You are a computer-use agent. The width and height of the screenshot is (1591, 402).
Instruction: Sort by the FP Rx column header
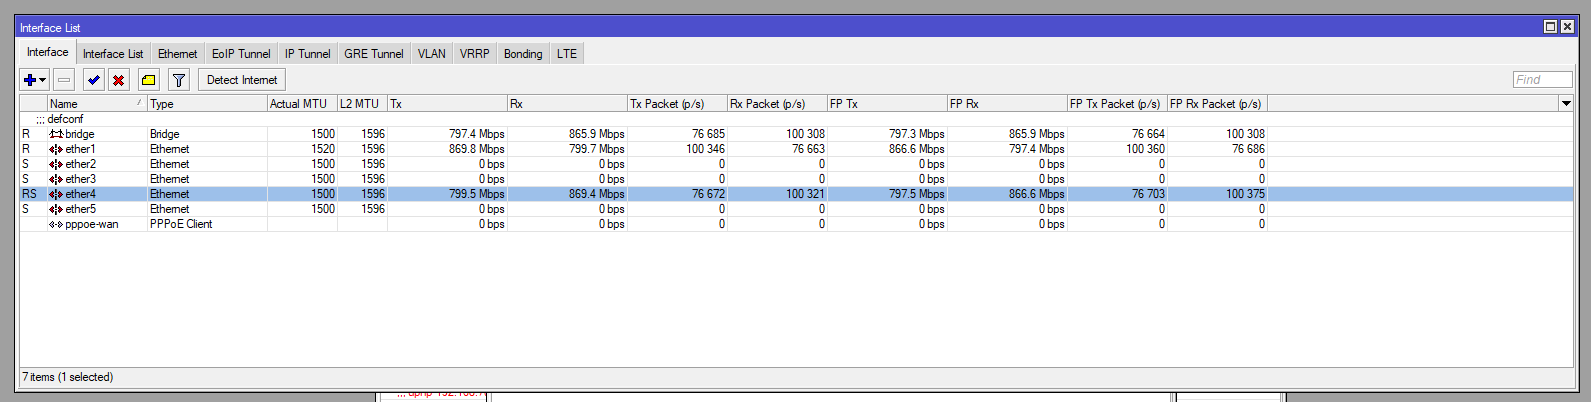1007,103
